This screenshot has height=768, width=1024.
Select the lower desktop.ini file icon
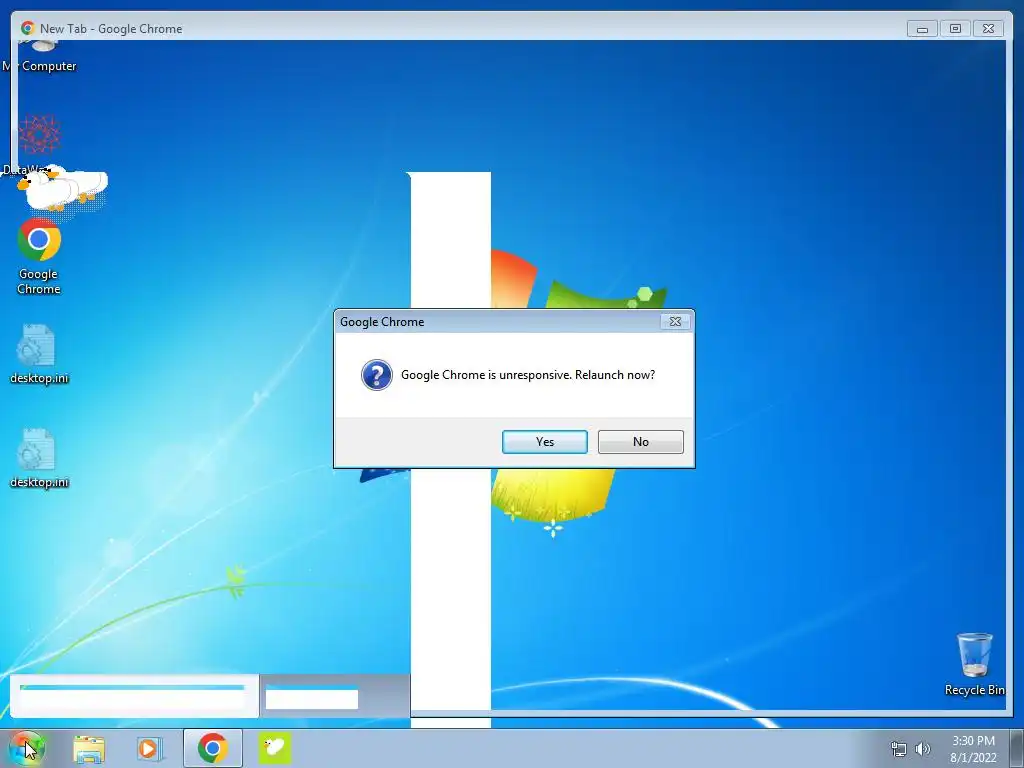(39, 458)
